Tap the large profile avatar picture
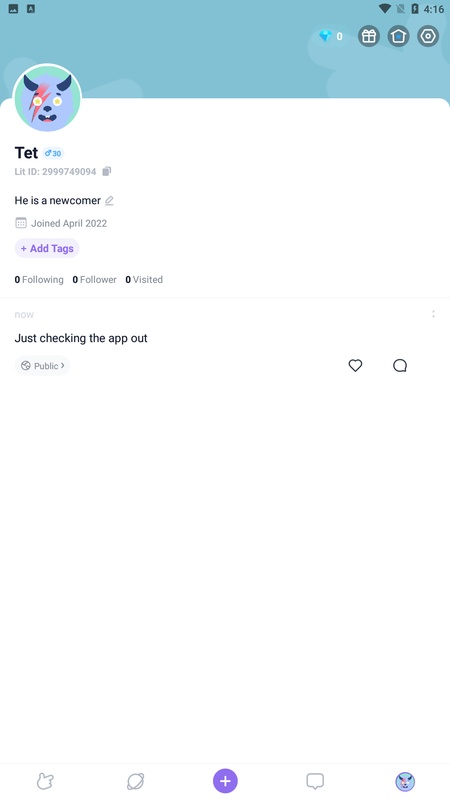The image size is (450, 800). 47,98
